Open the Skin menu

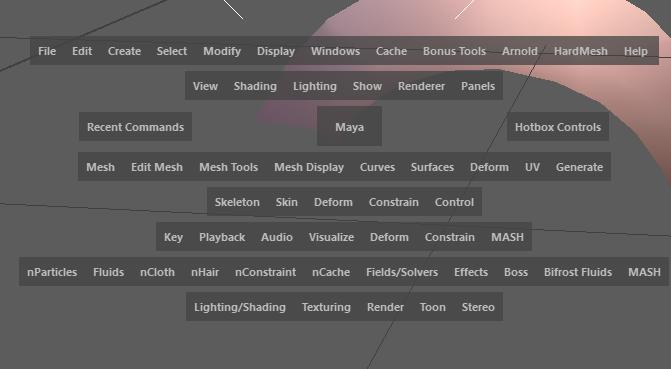pos(286,202)
